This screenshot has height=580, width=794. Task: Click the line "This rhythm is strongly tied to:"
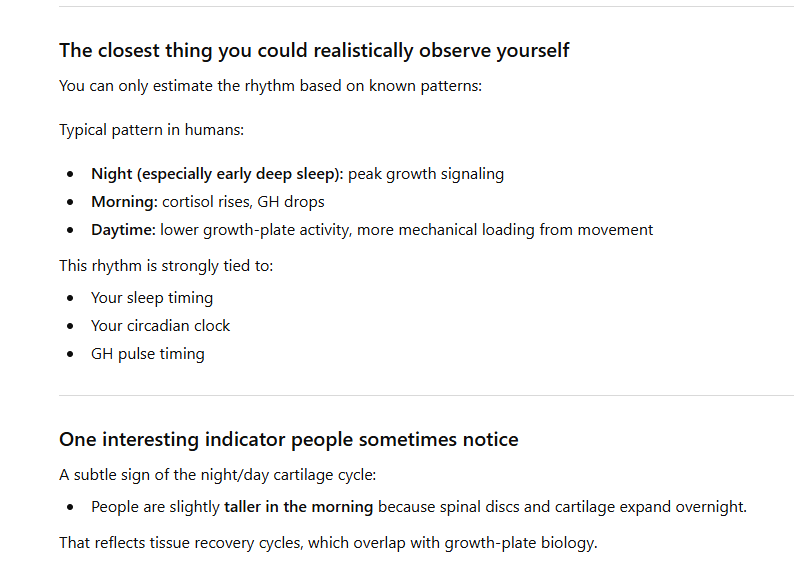[x=166, y=266]
